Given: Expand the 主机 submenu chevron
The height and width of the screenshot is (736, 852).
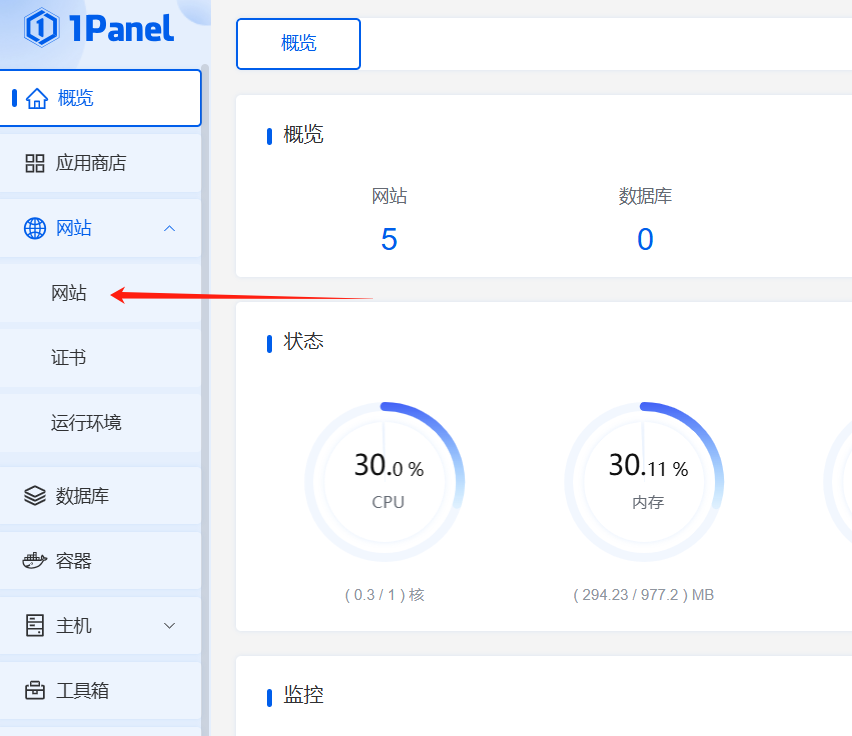Looking at the screenshot, I should 170,625.
